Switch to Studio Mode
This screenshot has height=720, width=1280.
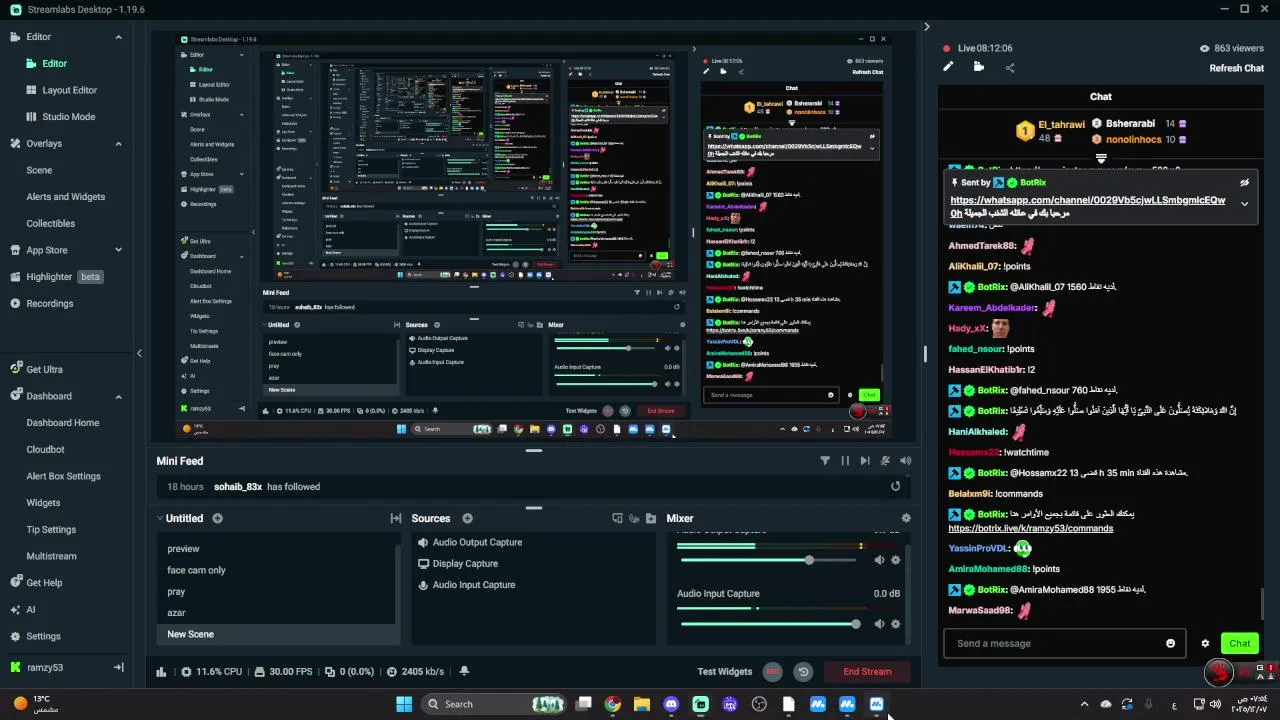coord(68,117)
